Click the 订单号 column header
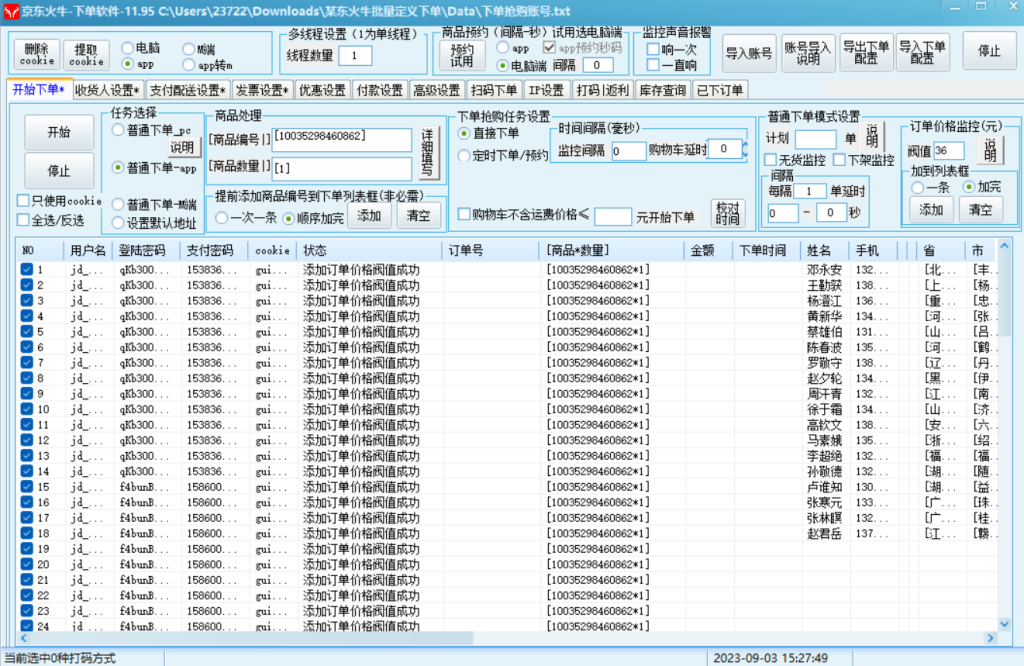This screenshot has width=1024, height=666. coord(492,250)
